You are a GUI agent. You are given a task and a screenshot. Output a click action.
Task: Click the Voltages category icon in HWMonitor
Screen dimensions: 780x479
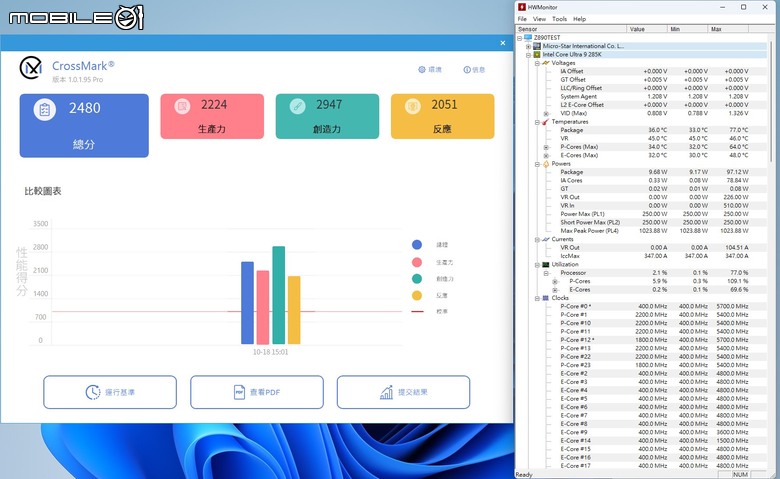(x=546, y=63)
